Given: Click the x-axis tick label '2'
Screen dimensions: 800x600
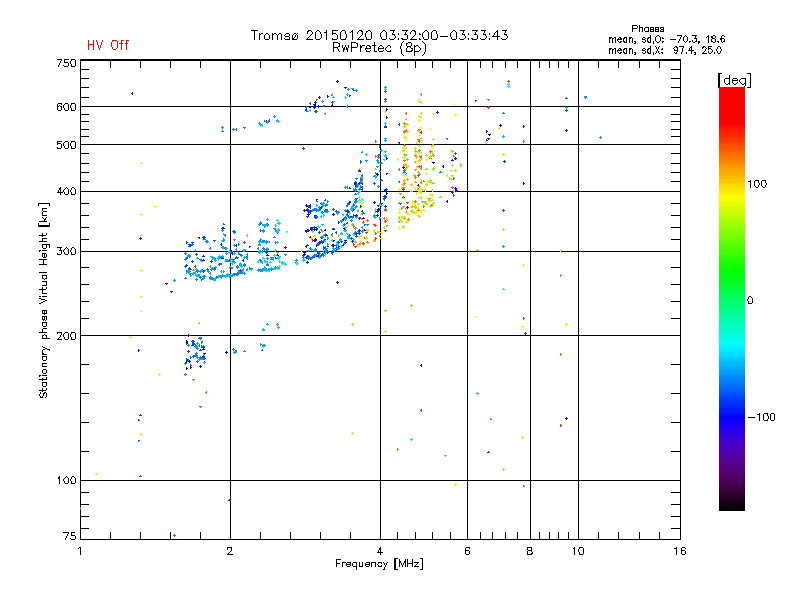Looking at the screenshot, I should pos(230,551).
